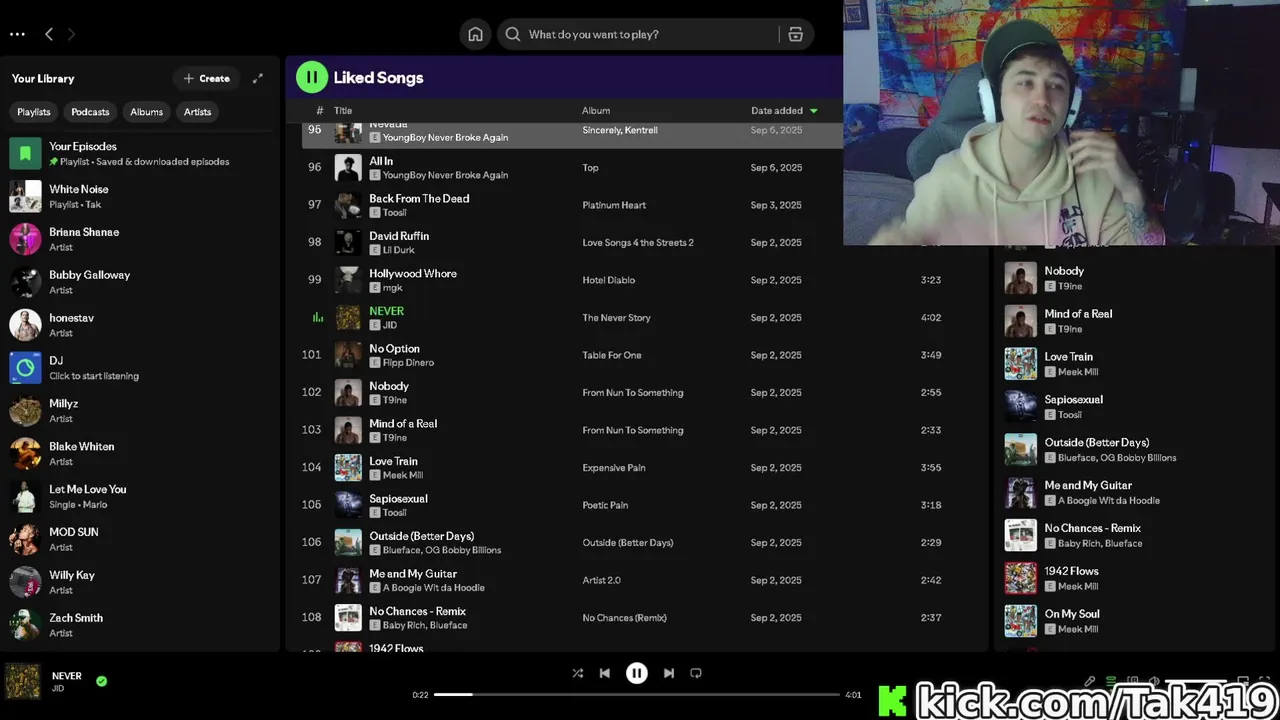1280x720 pixels.
Task: Open Willy Kay artist in library
Action: click(140, 583)
